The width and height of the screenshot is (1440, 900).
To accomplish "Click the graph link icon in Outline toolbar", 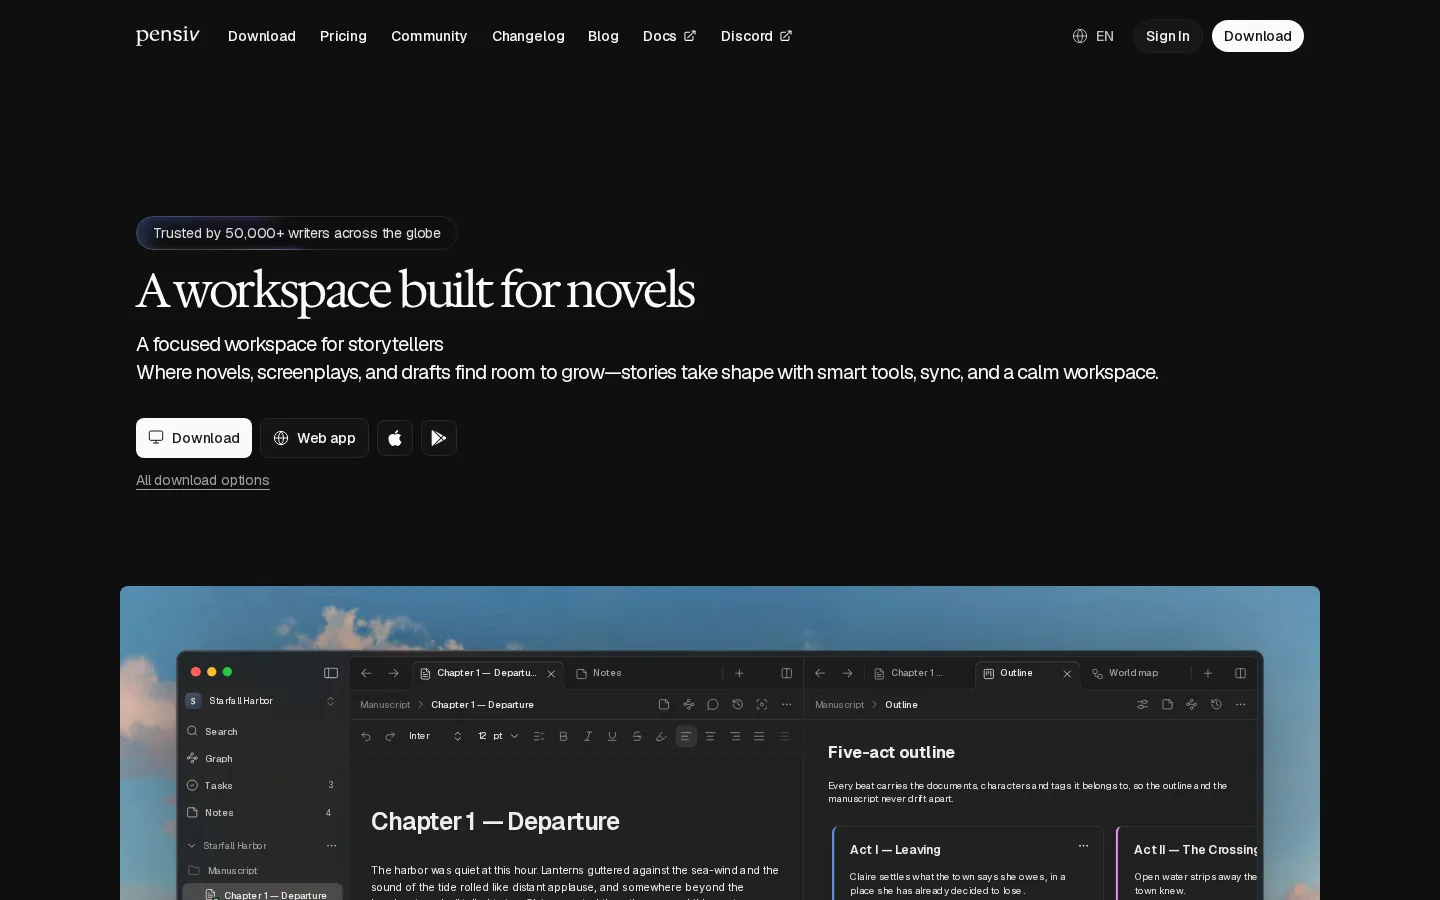I will [1191, 704].
